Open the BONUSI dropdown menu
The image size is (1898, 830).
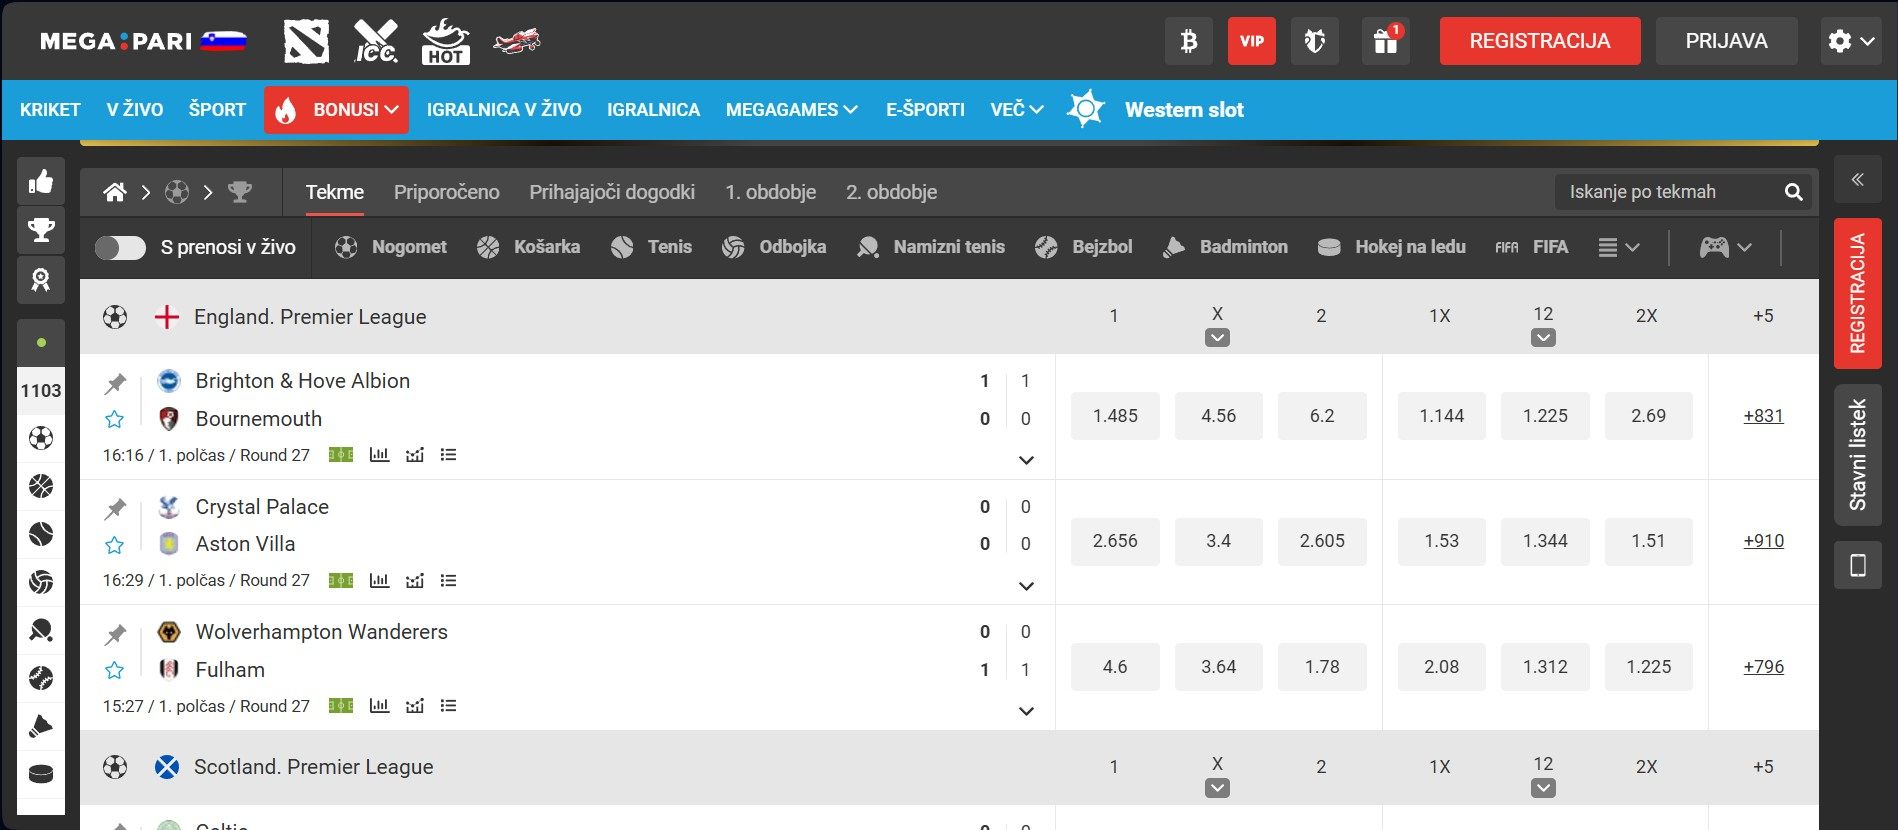[x=336, y=110]
